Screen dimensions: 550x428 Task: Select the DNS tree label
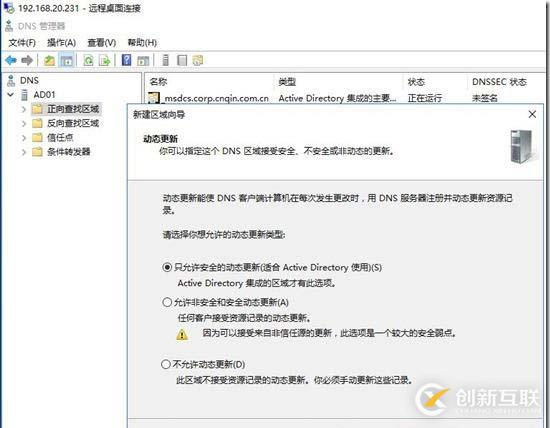(x=29, y=81)
